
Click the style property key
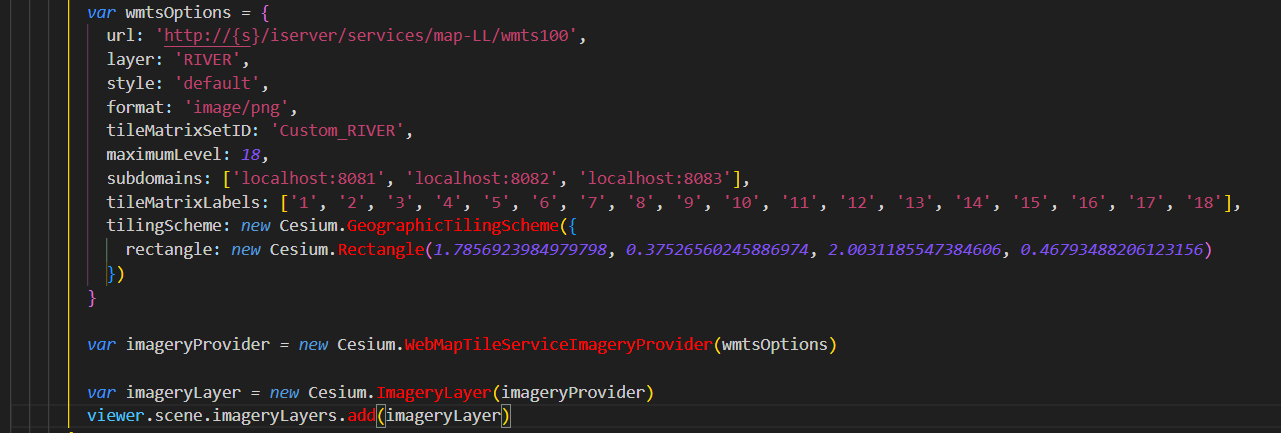[131, 83]
